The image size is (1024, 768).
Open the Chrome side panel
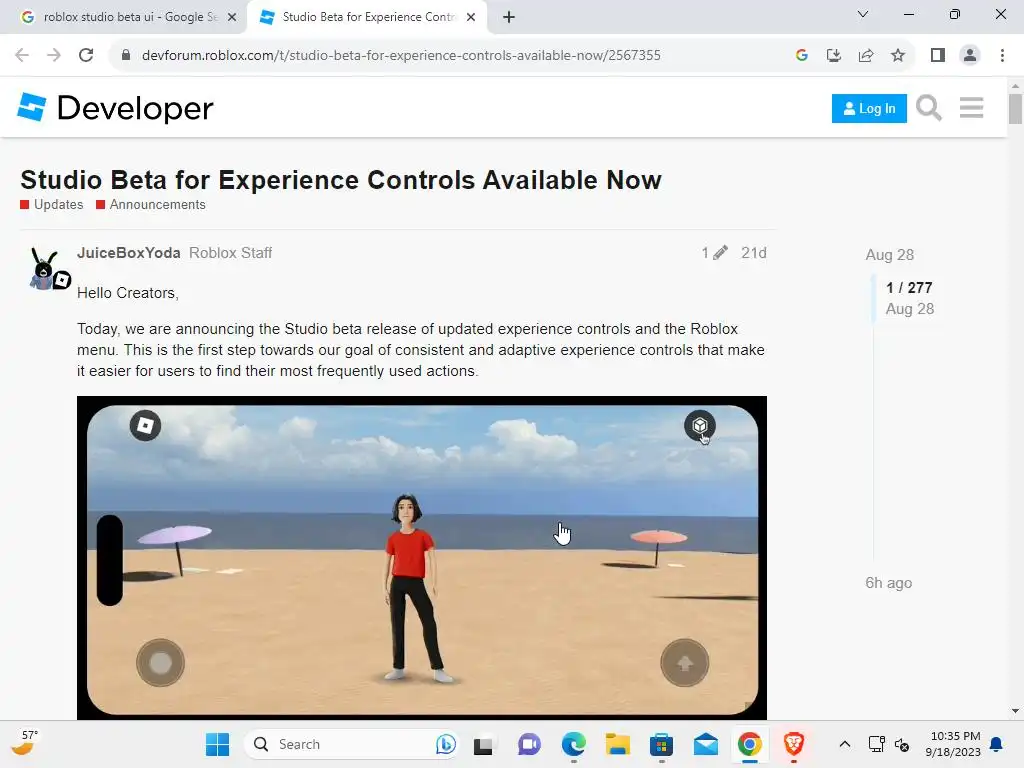pyautogui.click(x=938, y=56)
